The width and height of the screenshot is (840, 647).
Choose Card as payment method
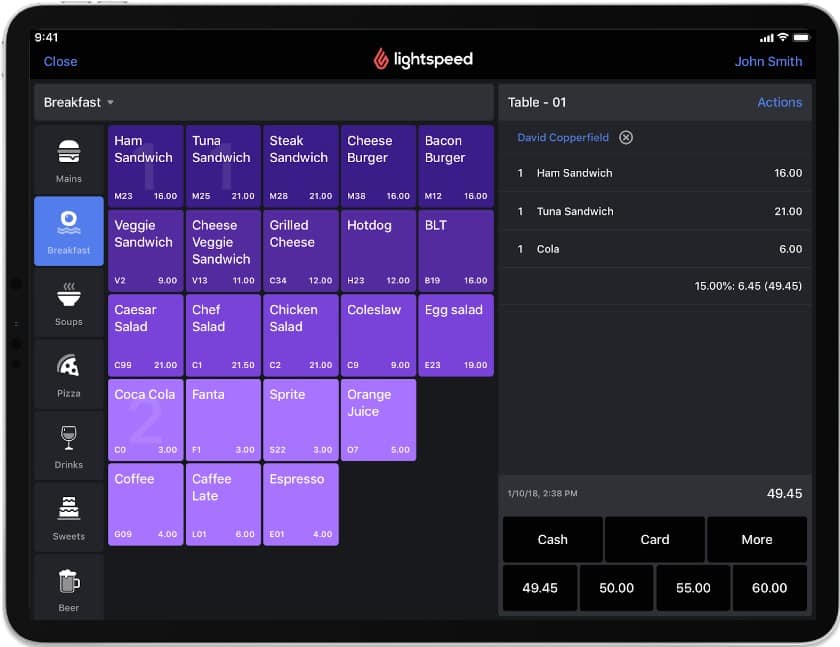[654, 539]
